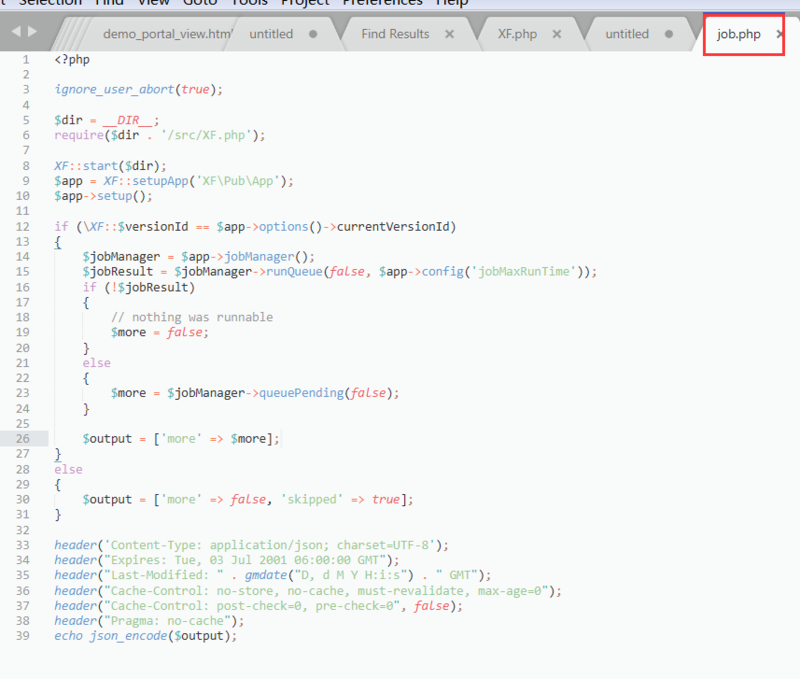Viewport: 800px width, 679px height.
Task: Open the Goto menu
Action: (200, 3)
